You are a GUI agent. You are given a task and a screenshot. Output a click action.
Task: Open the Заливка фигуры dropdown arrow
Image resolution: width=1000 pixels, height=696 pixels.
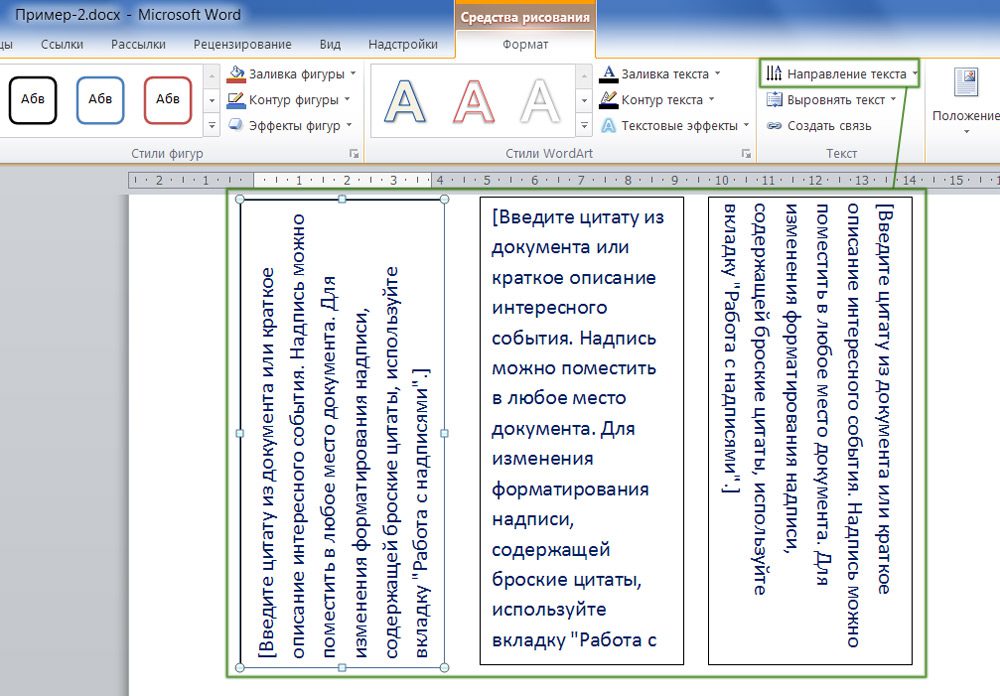point(353,73)
